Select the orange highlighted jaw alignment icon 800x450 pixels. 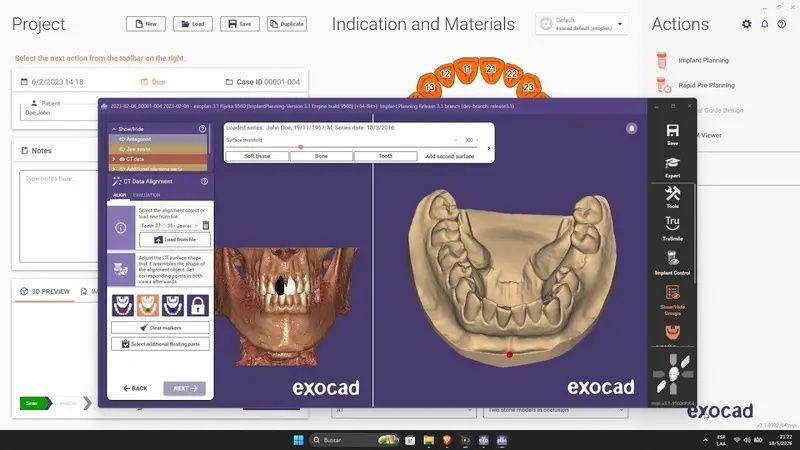click(x=148, y=305)
